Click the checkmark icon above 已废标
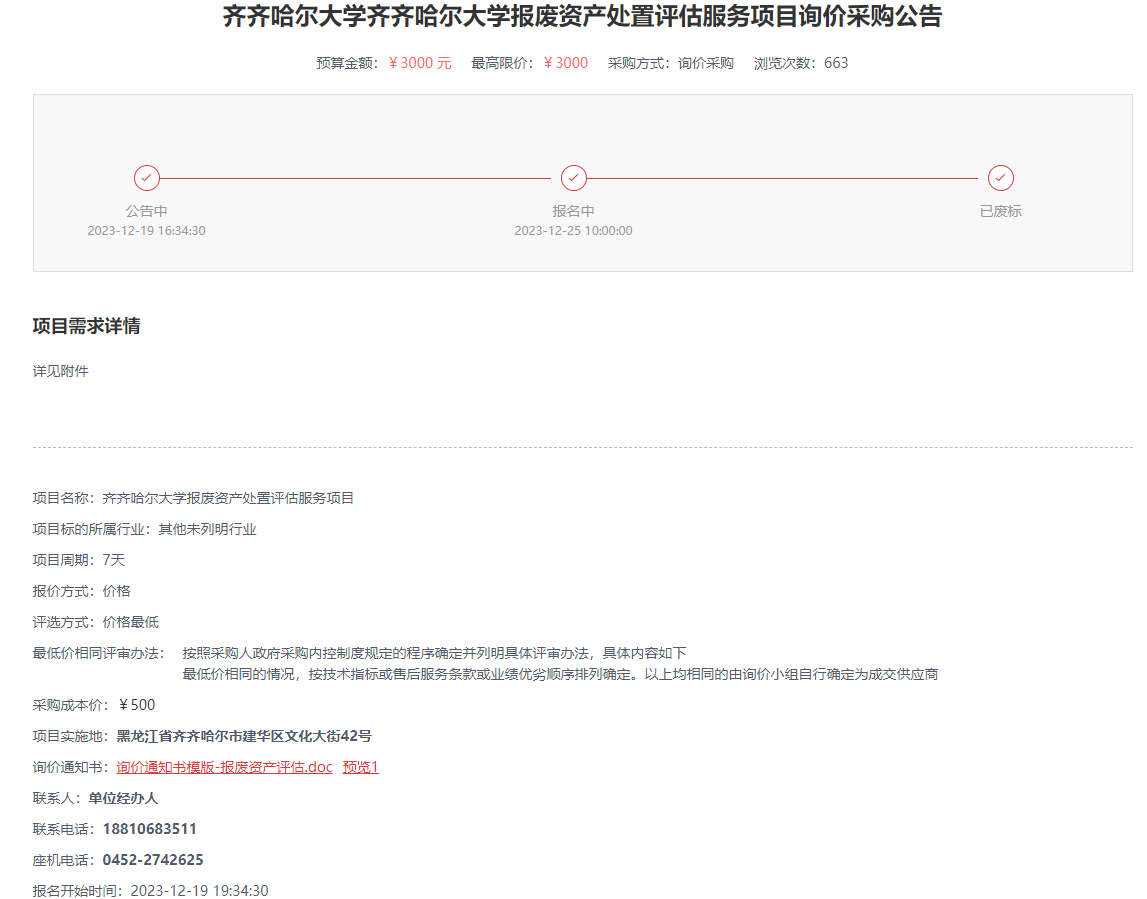The image size is (1147, 899). (1001, 178)
